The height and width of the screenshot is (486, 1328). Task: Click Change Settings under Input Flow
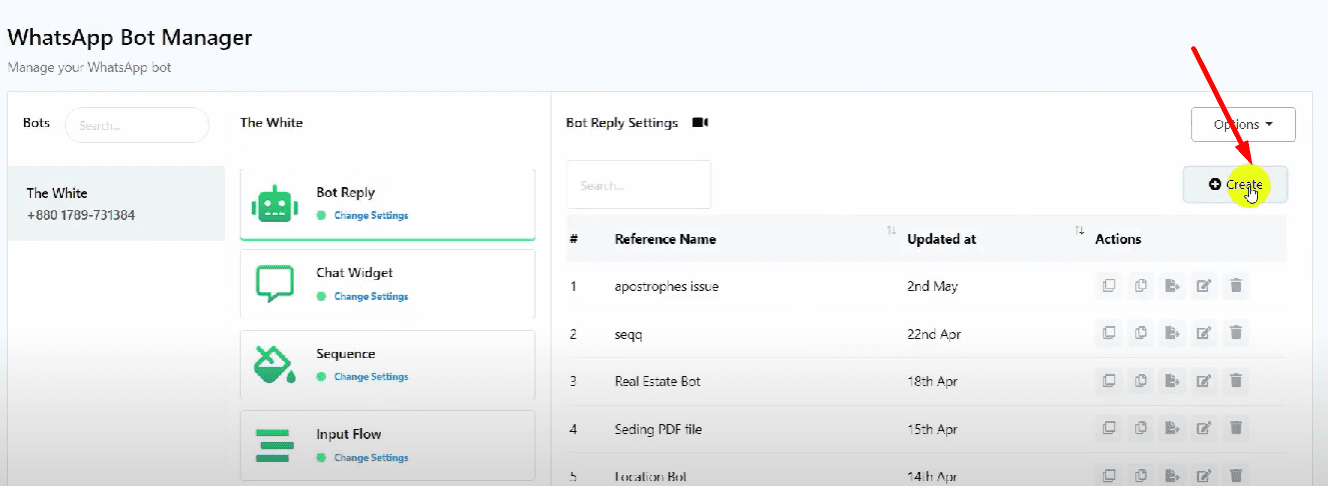click(371, 458)
